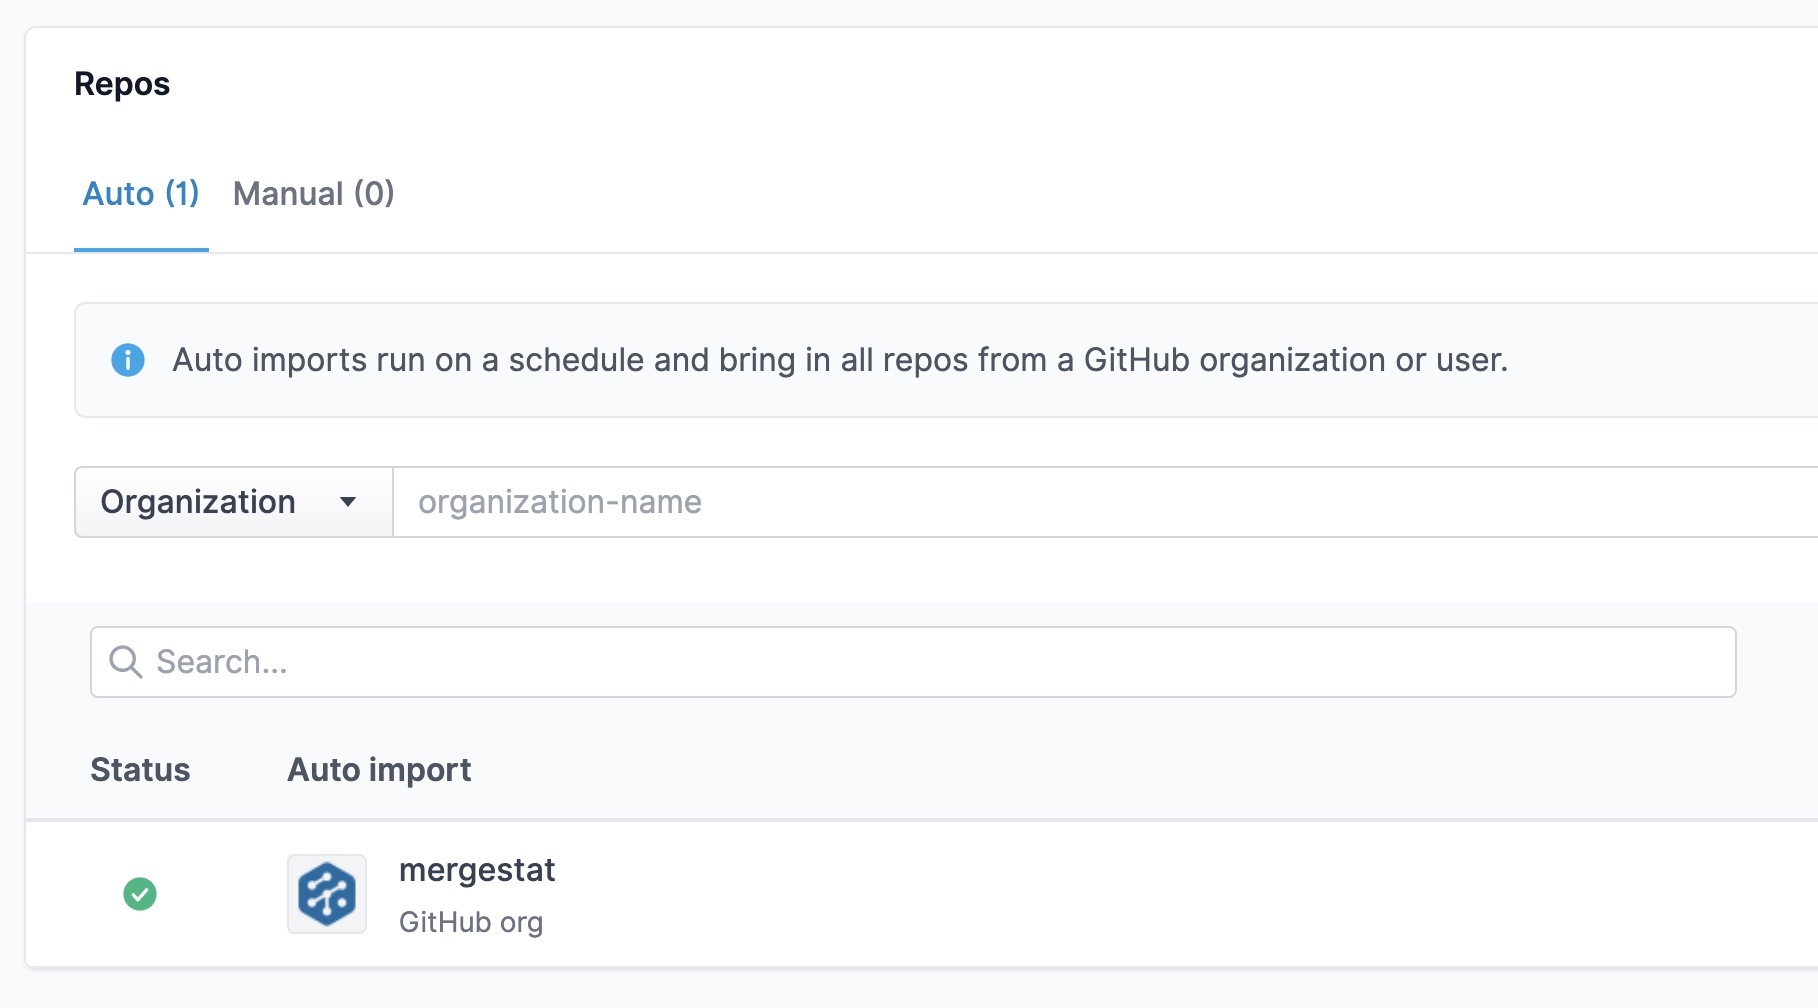The image size is (1818, 1008).
Task: Click the GitHub org label under mergestat
Action: click(471, 922)
